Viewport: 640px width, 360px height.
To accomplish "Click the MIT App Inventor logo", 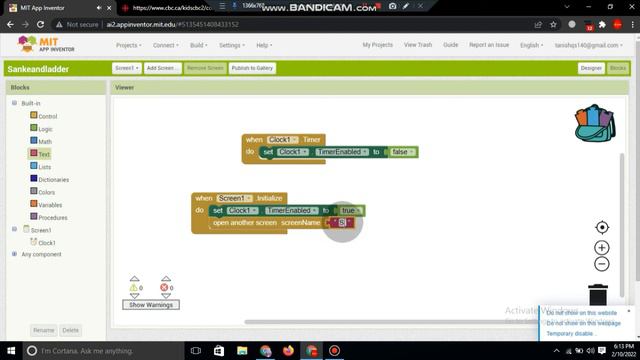I will (x=46, y=44).
